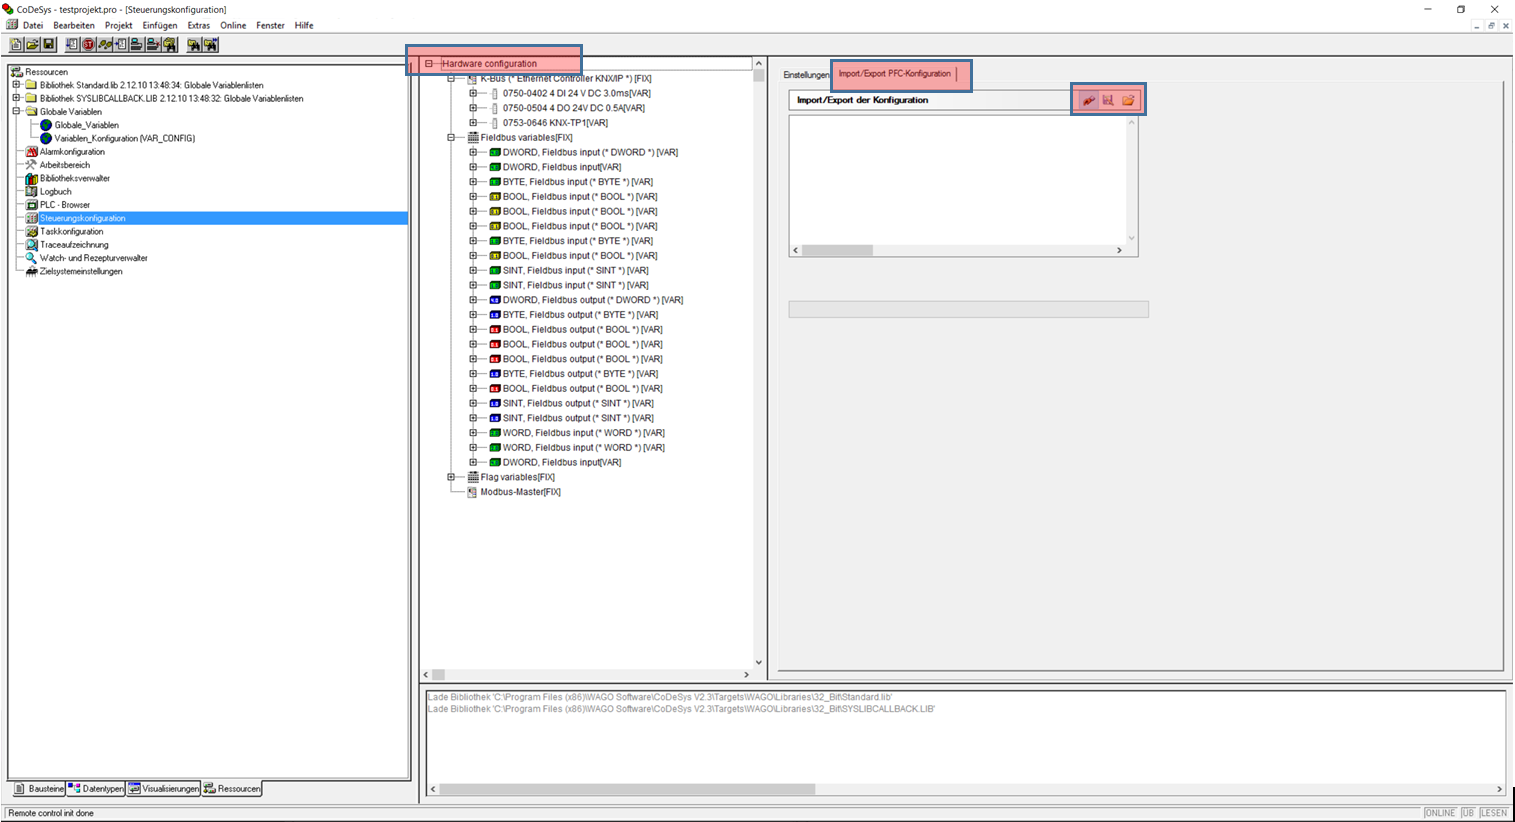Click the red import configuration icon
1515x822 pixels.
click(x=1089, y=100)
